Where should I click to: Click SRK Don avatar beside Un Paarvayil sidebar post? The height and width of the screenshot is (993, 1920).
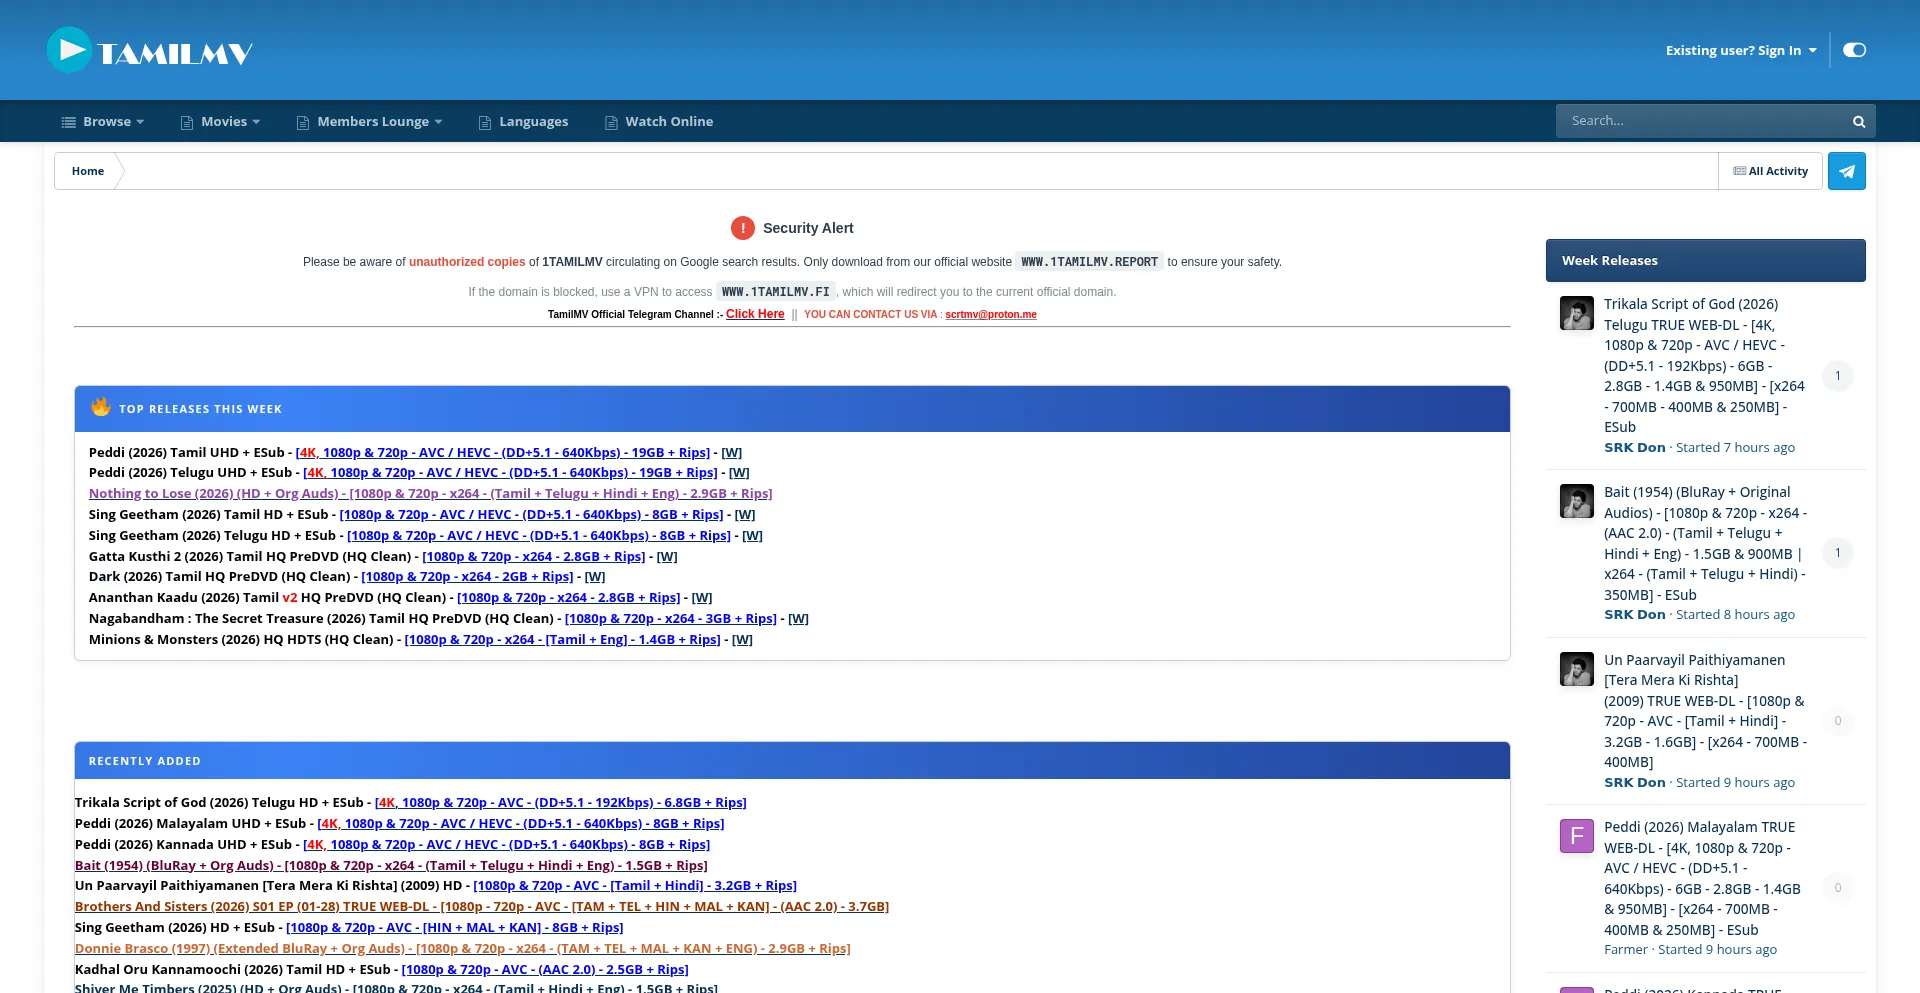pyautogui.click(x=1577, y=669)
